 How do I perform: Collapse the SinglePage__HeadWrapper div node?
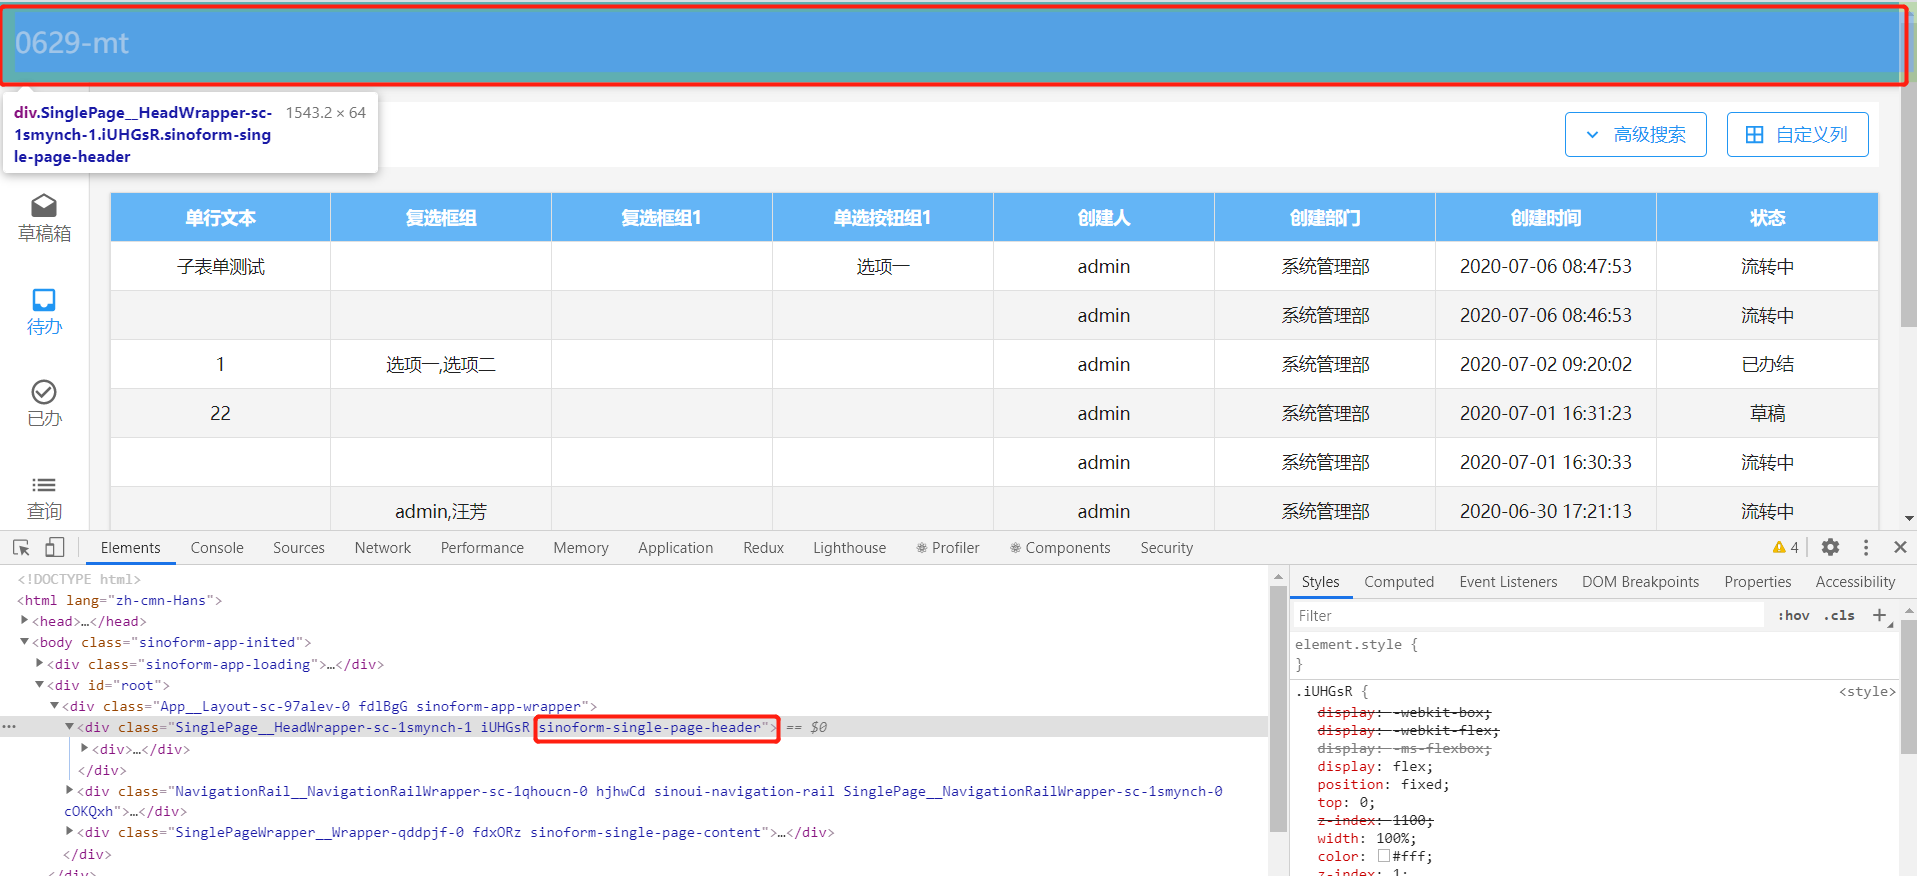(69, 727)
